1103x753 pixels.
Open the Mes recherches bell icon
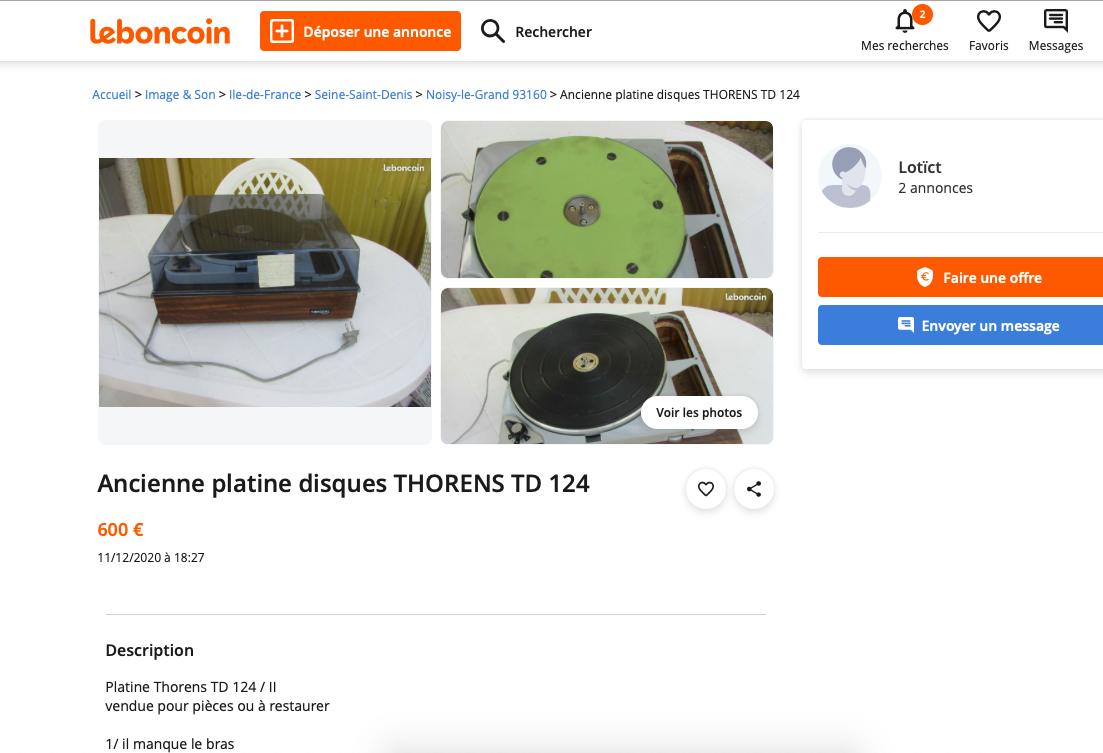tap(905, 22)
